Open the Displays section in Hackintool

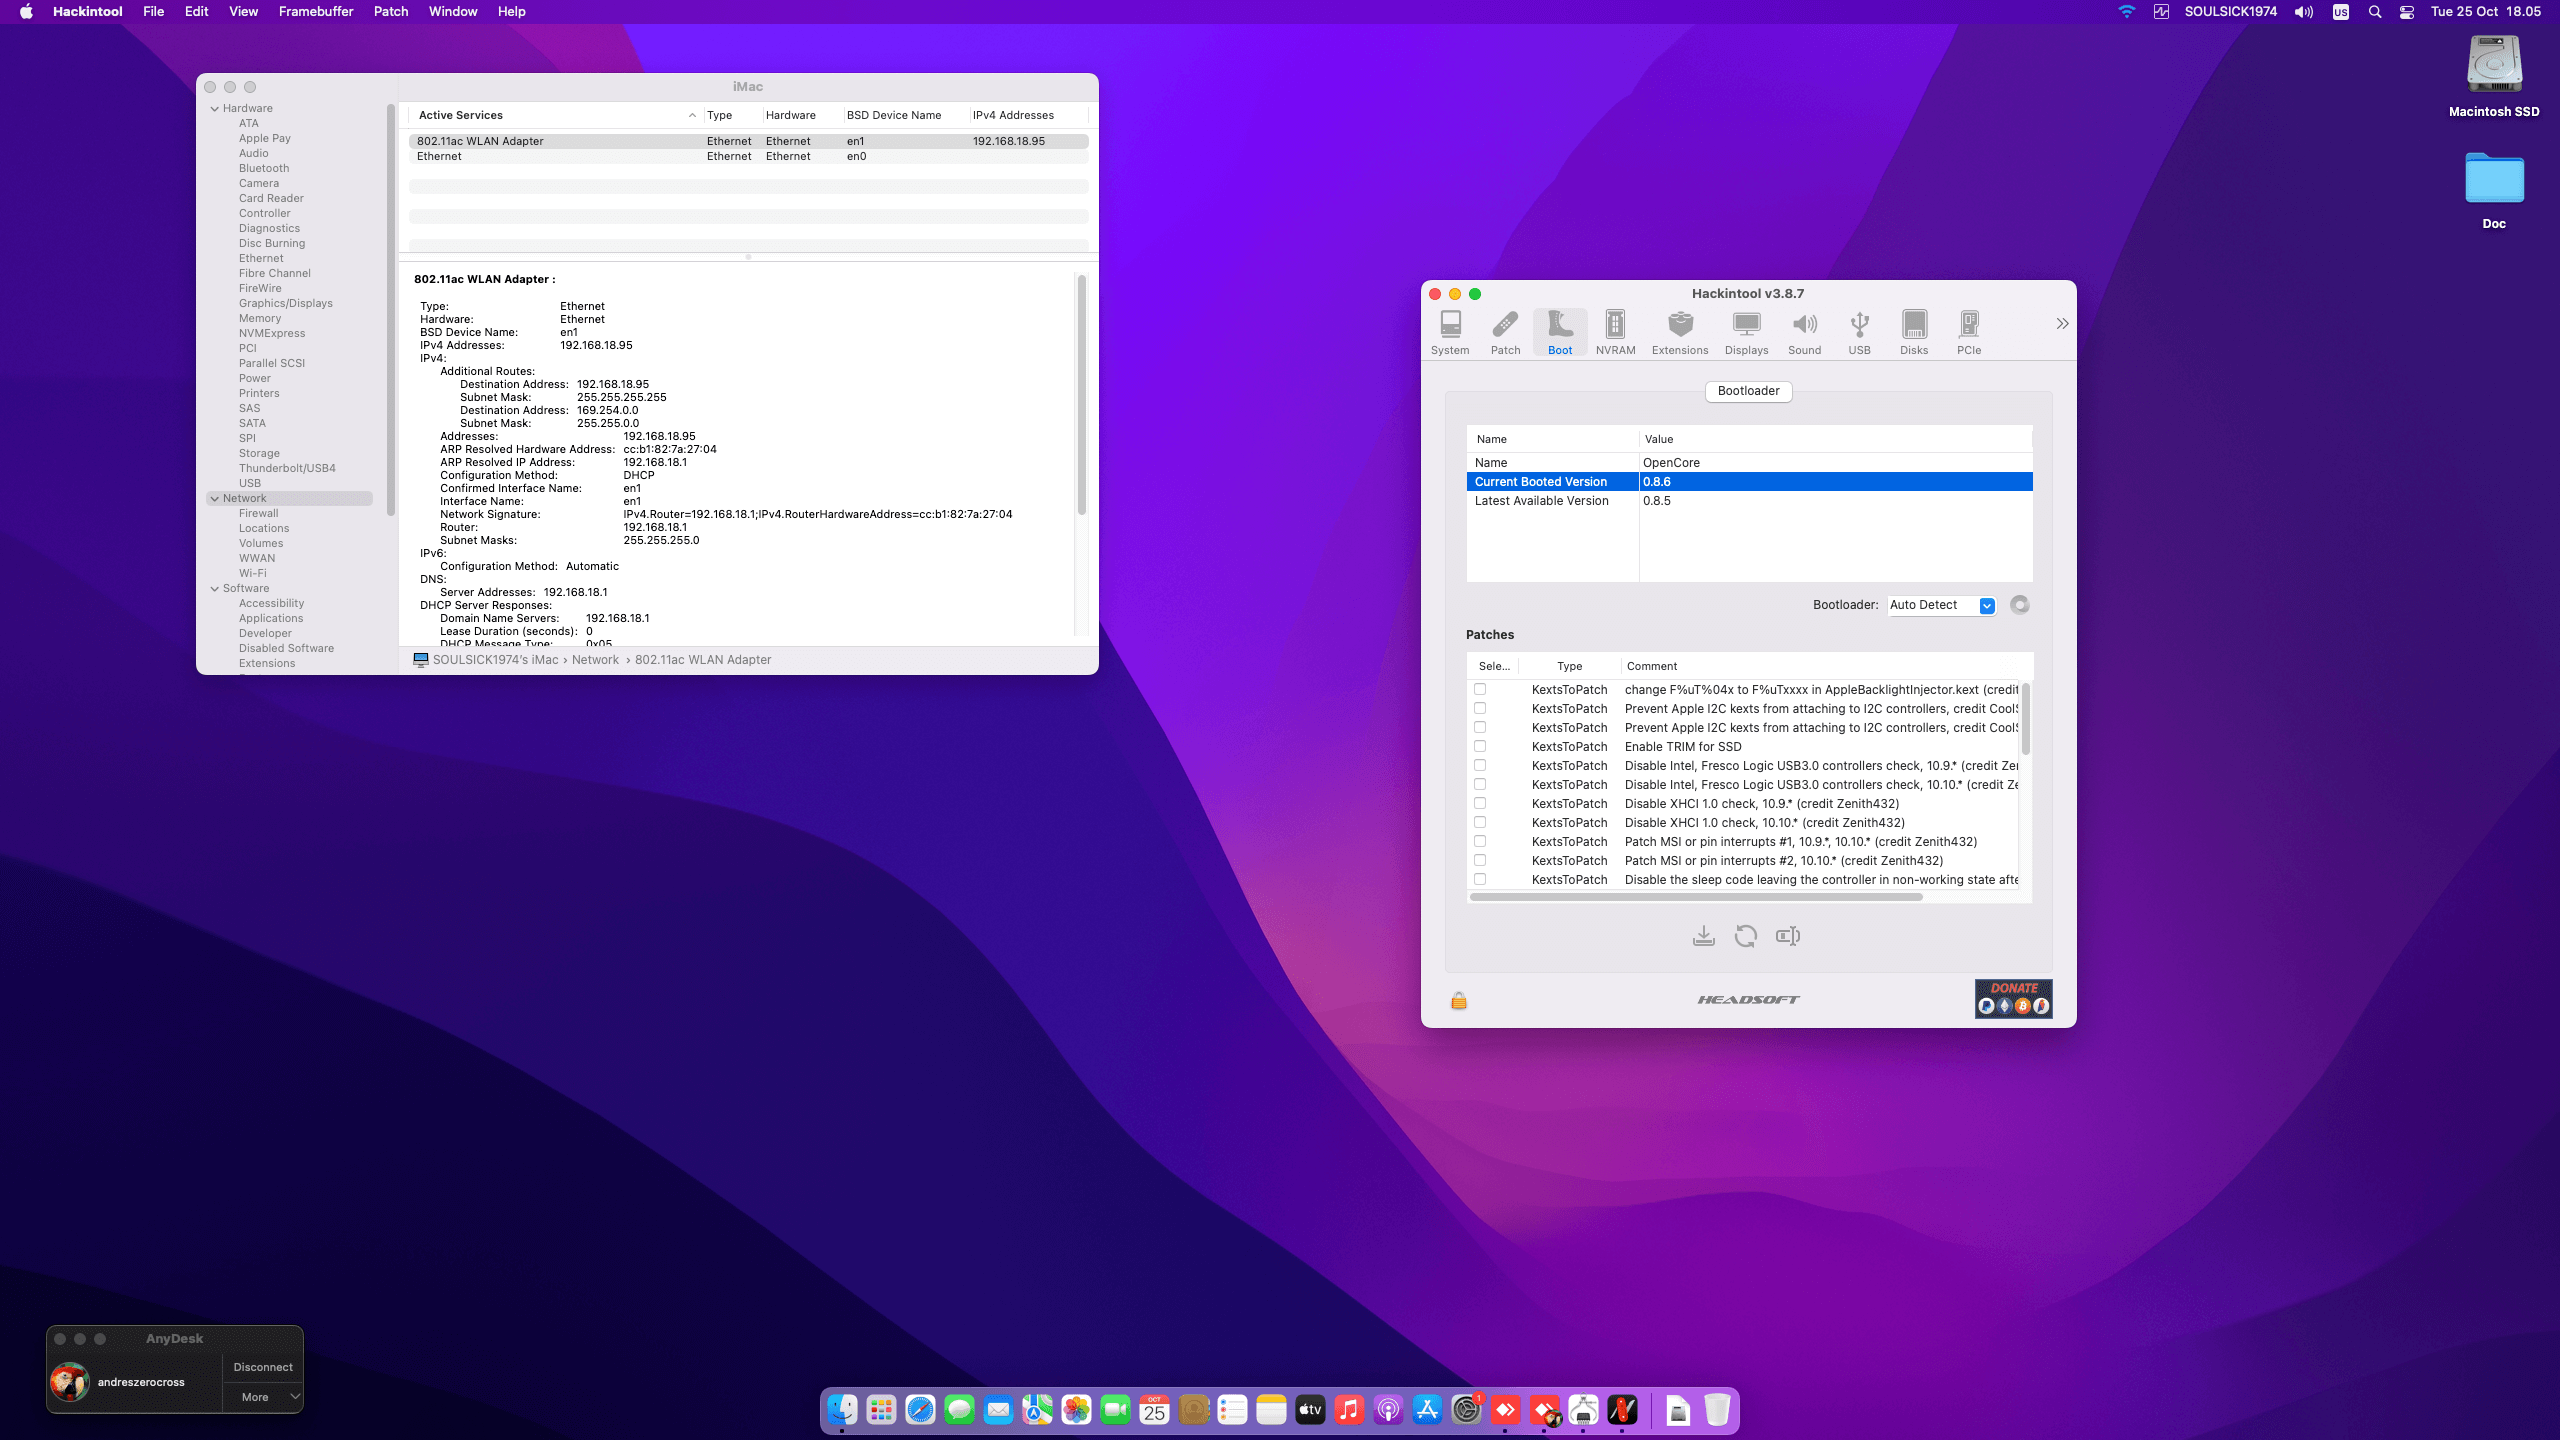pos(1746,332)
